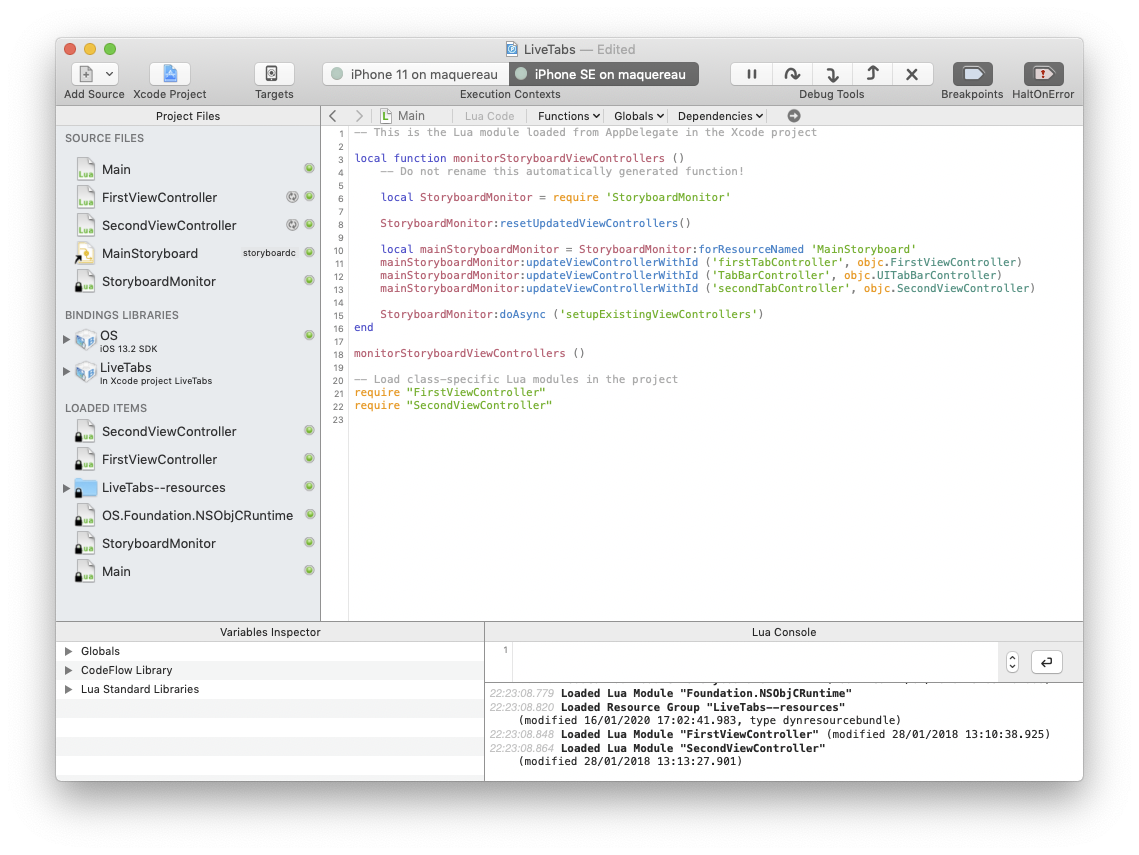The height and width of the screenshot is (855, 1139).
Task: Click the Targets toolbar icon
Action: [x=274, y=74]
